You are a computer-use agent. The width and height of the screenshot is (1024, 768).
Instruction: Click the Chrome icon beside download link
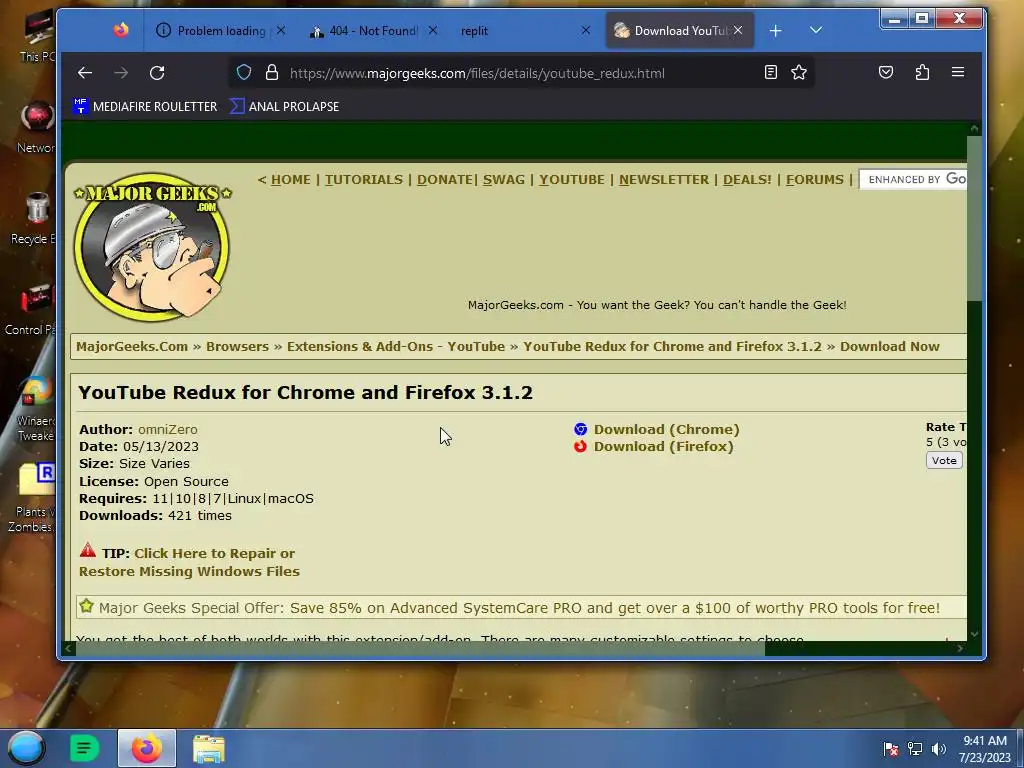click(580, 429)
